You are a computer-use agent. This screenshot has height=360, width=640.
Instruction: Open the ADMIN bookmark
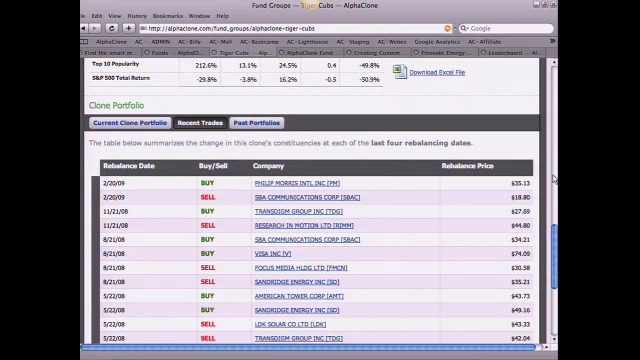(161, 42)
